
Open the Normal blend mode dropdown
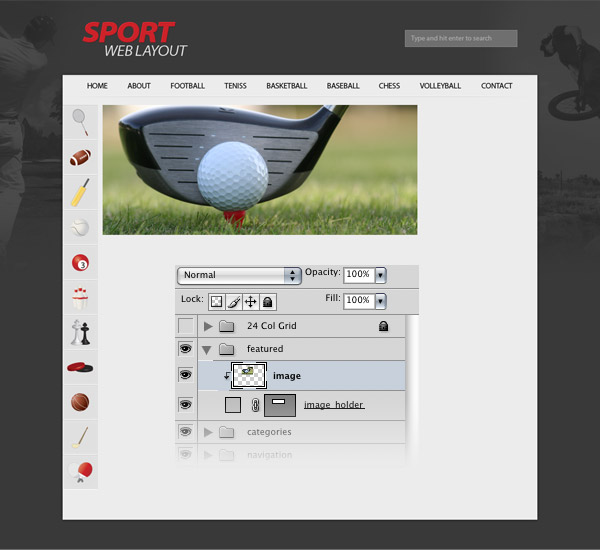pyautogui.click(x=239, y=275)
